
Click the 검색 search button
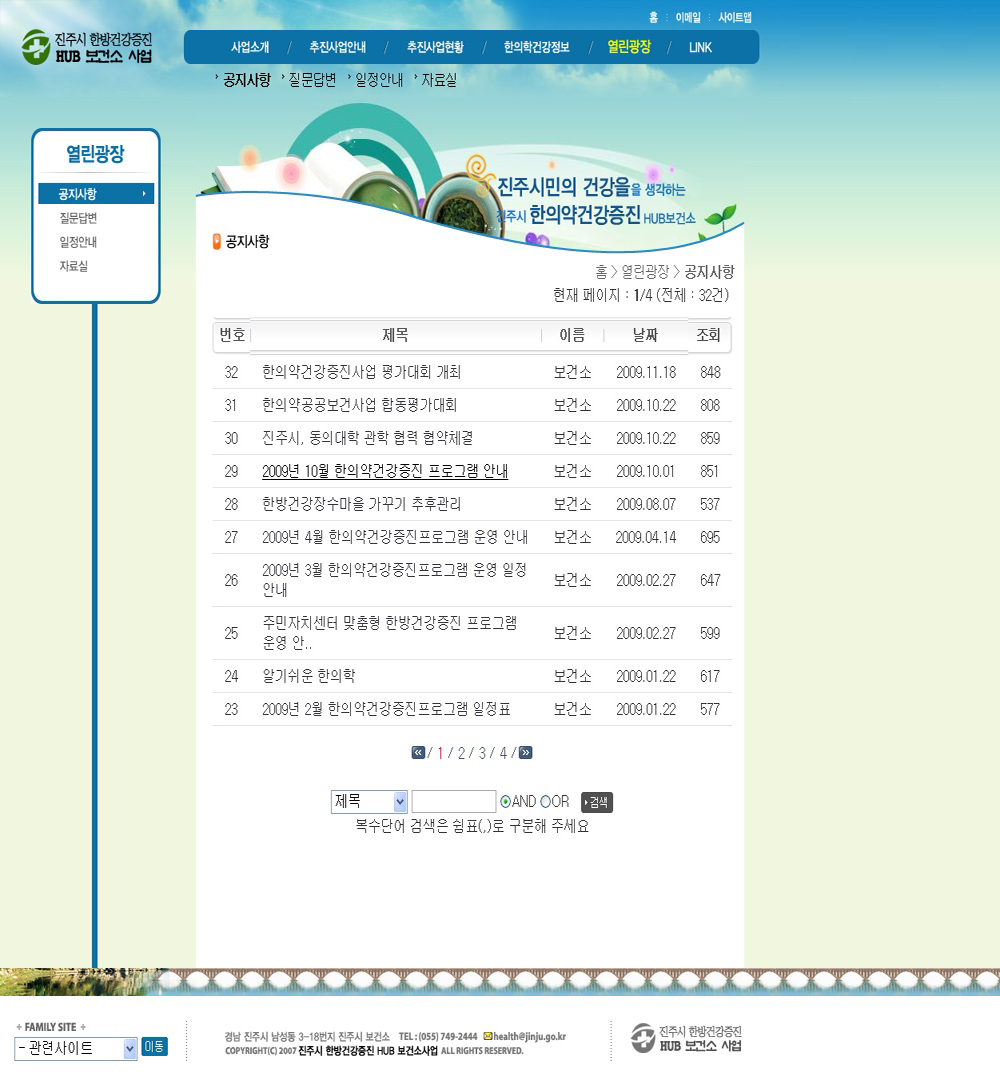[x=596, y=802]
